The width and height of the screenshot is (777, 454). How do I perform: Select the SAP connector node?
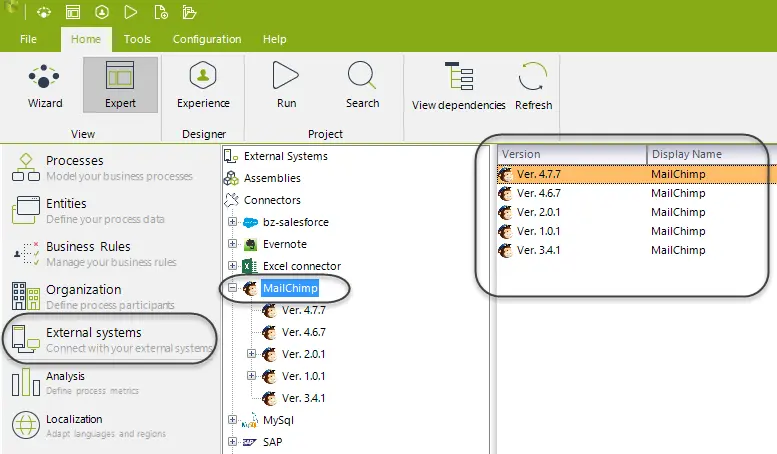tap(272, 442)
